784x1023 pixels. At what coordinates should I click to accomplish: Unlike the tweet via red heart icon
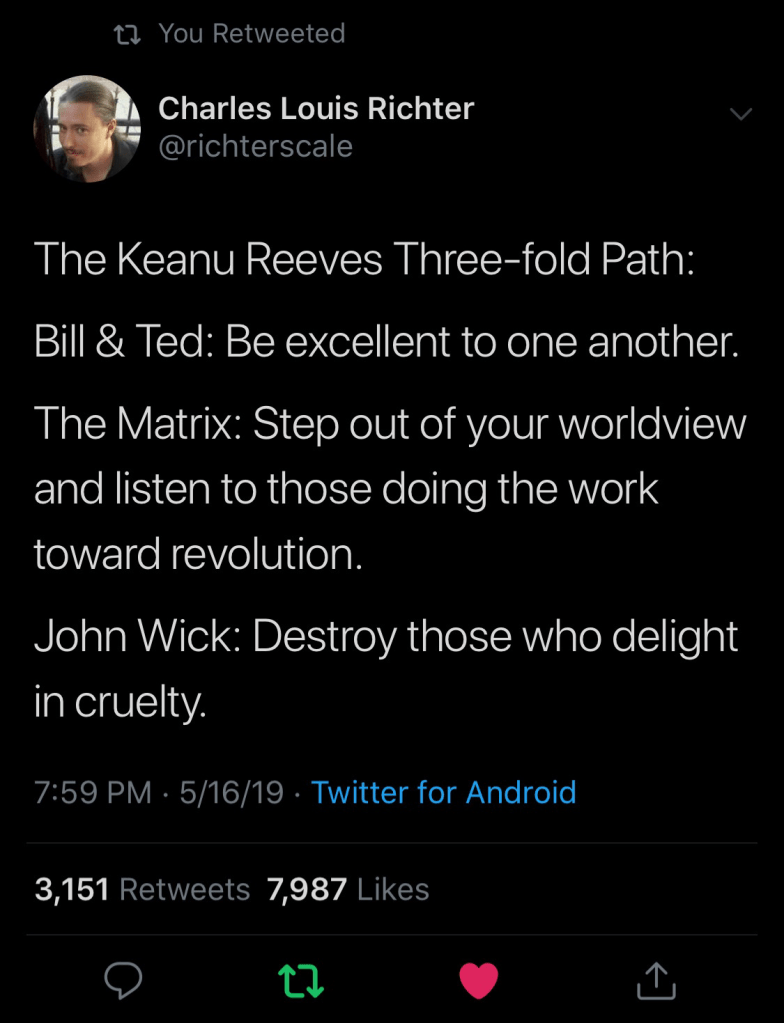(x=478, y=981)
